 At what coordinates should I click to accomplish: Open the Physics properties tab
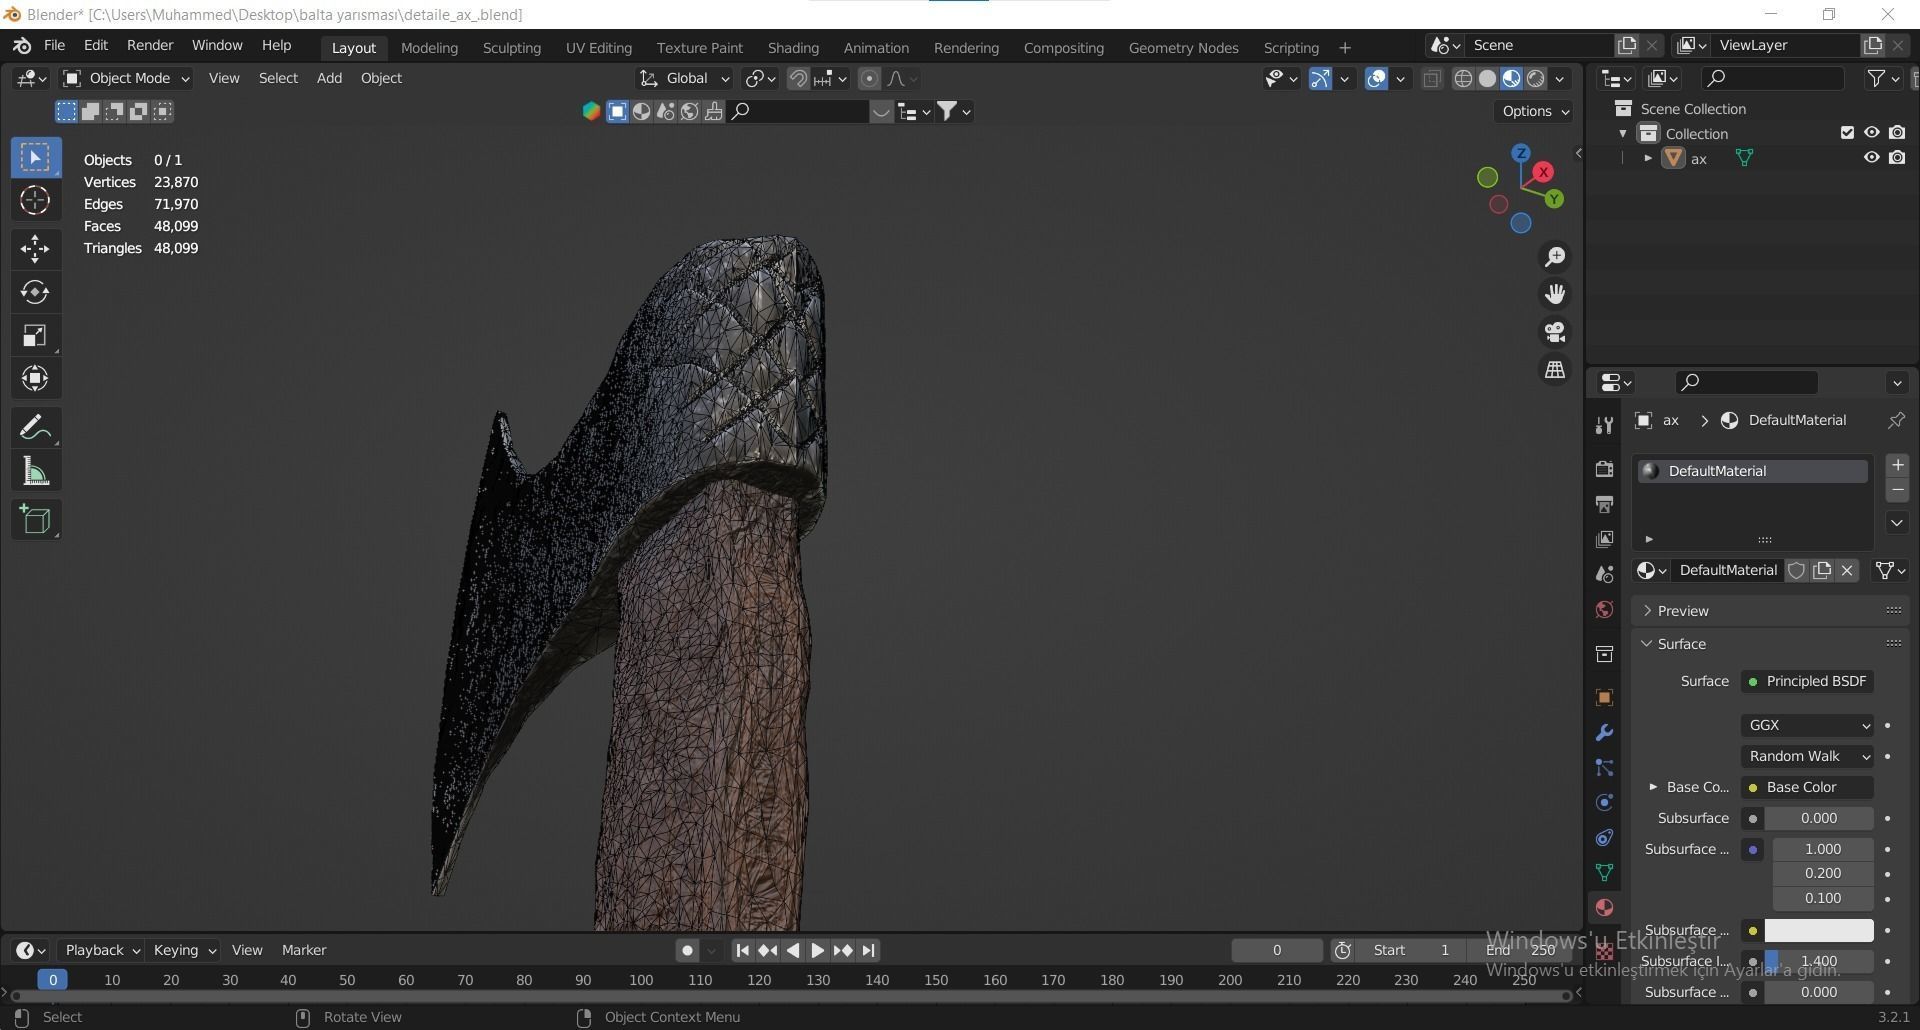(x=1604, y=802)
